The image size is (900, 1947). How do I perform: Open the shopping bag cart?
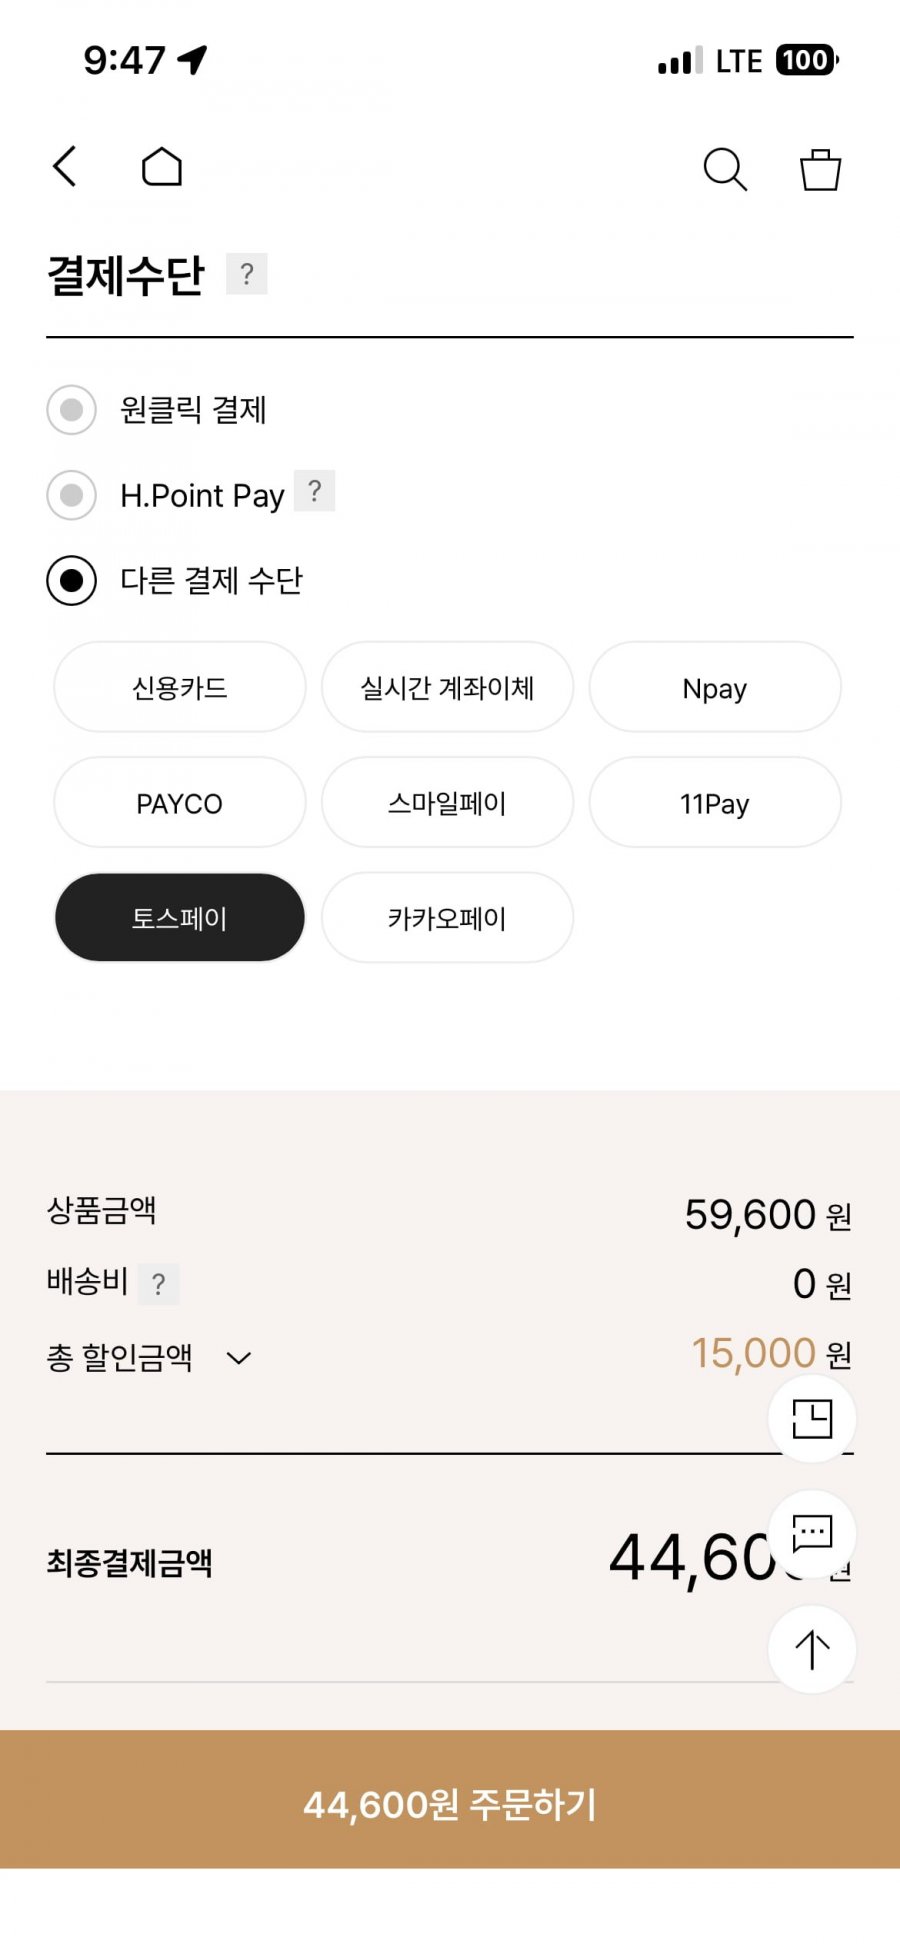coord(820,169)
